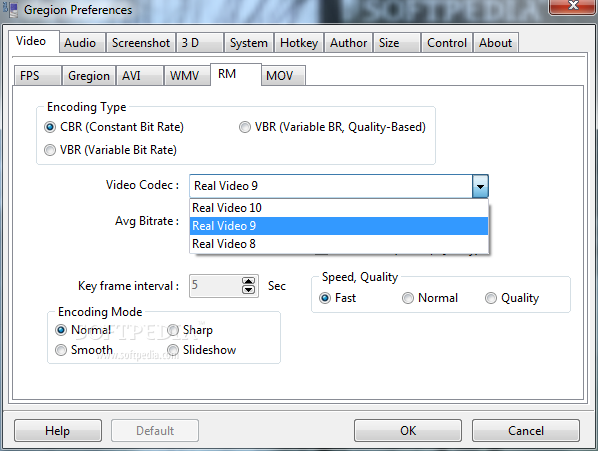Screen dimensions: 598x451
Task: Switch to the 3 D tab
Action: pyautogui.click(x=200, y=43)
